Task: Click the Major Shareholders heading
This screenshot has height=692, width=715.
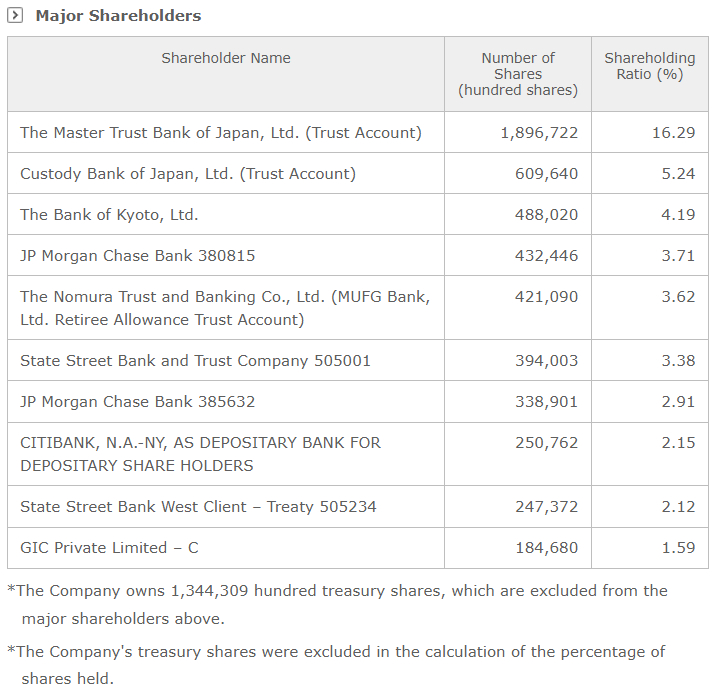Action: [118, 16]
